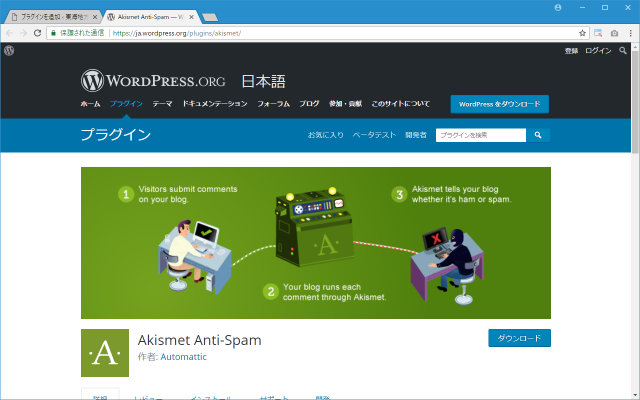Open the Automattic author link

click(x=185, y=356)
